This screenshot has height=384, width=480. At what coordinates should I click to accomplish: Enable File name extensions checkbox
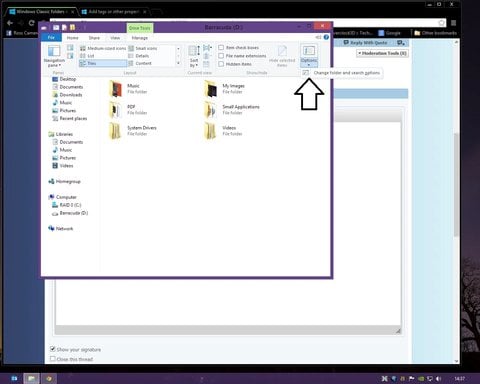[221, 56]
